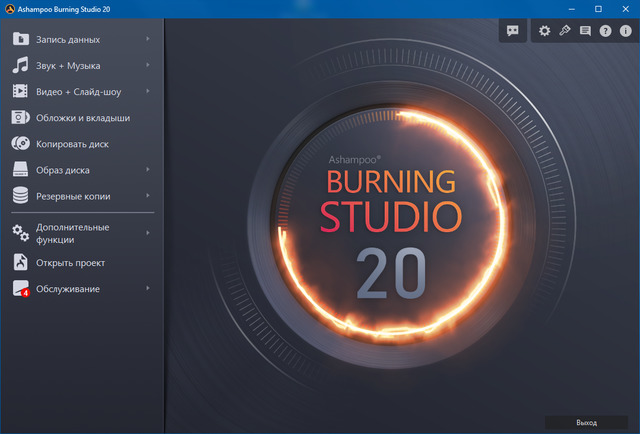Expand the Образ диска submenu arrow
Viewport: 640px width, 434px height.
pyautogui.click(x=147, y=170)
